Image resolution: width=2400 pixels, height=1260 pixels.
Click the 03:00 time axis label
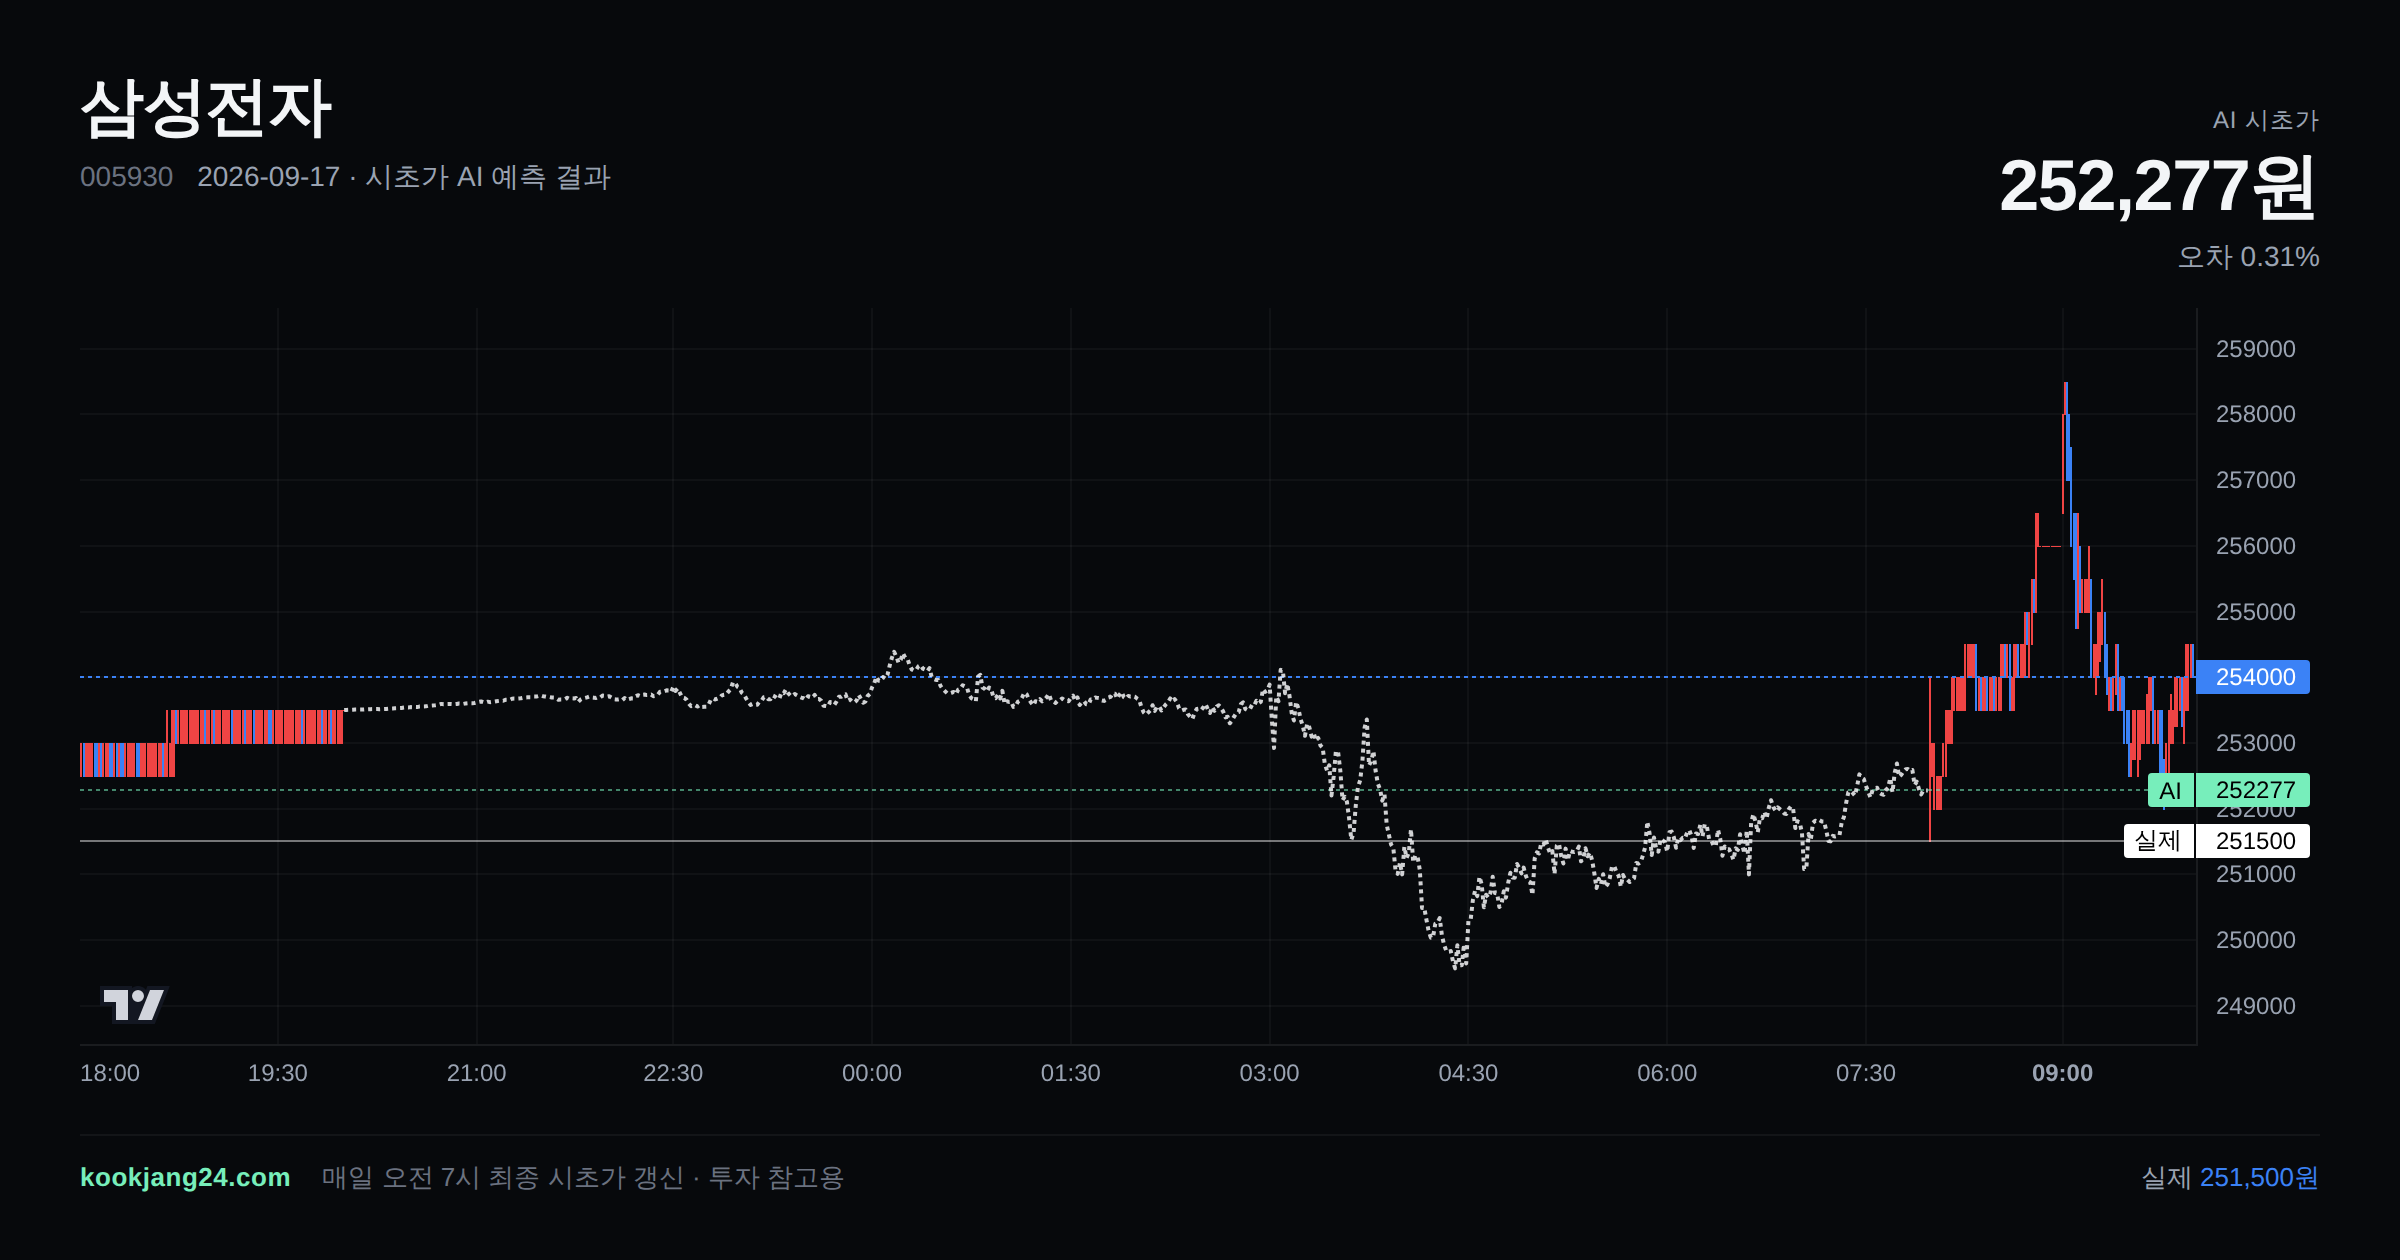[x=1269, y=1073]
